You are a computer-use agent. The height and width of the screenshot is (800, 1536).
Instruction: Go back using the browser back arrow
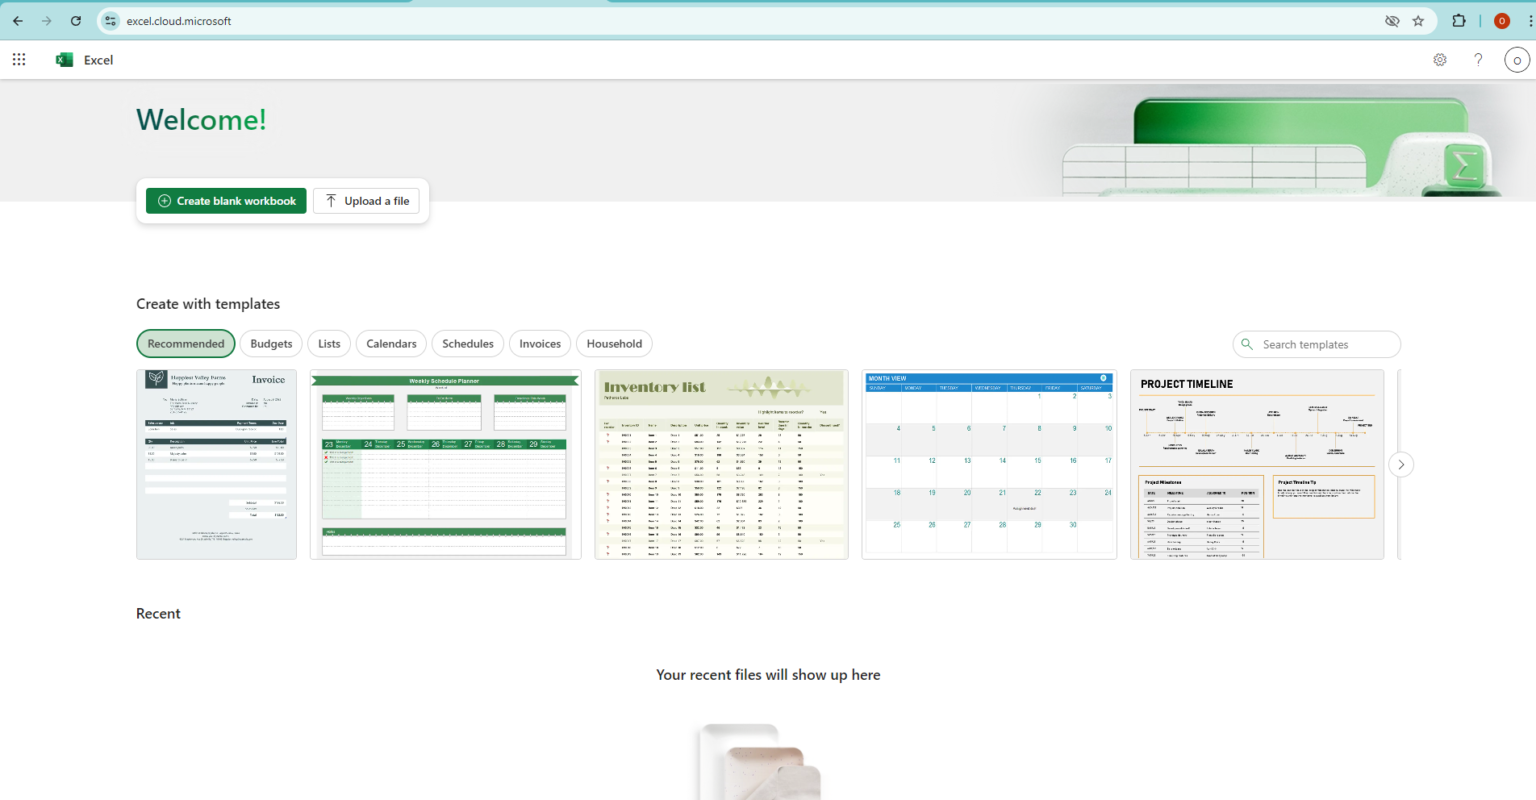[17, 20]
